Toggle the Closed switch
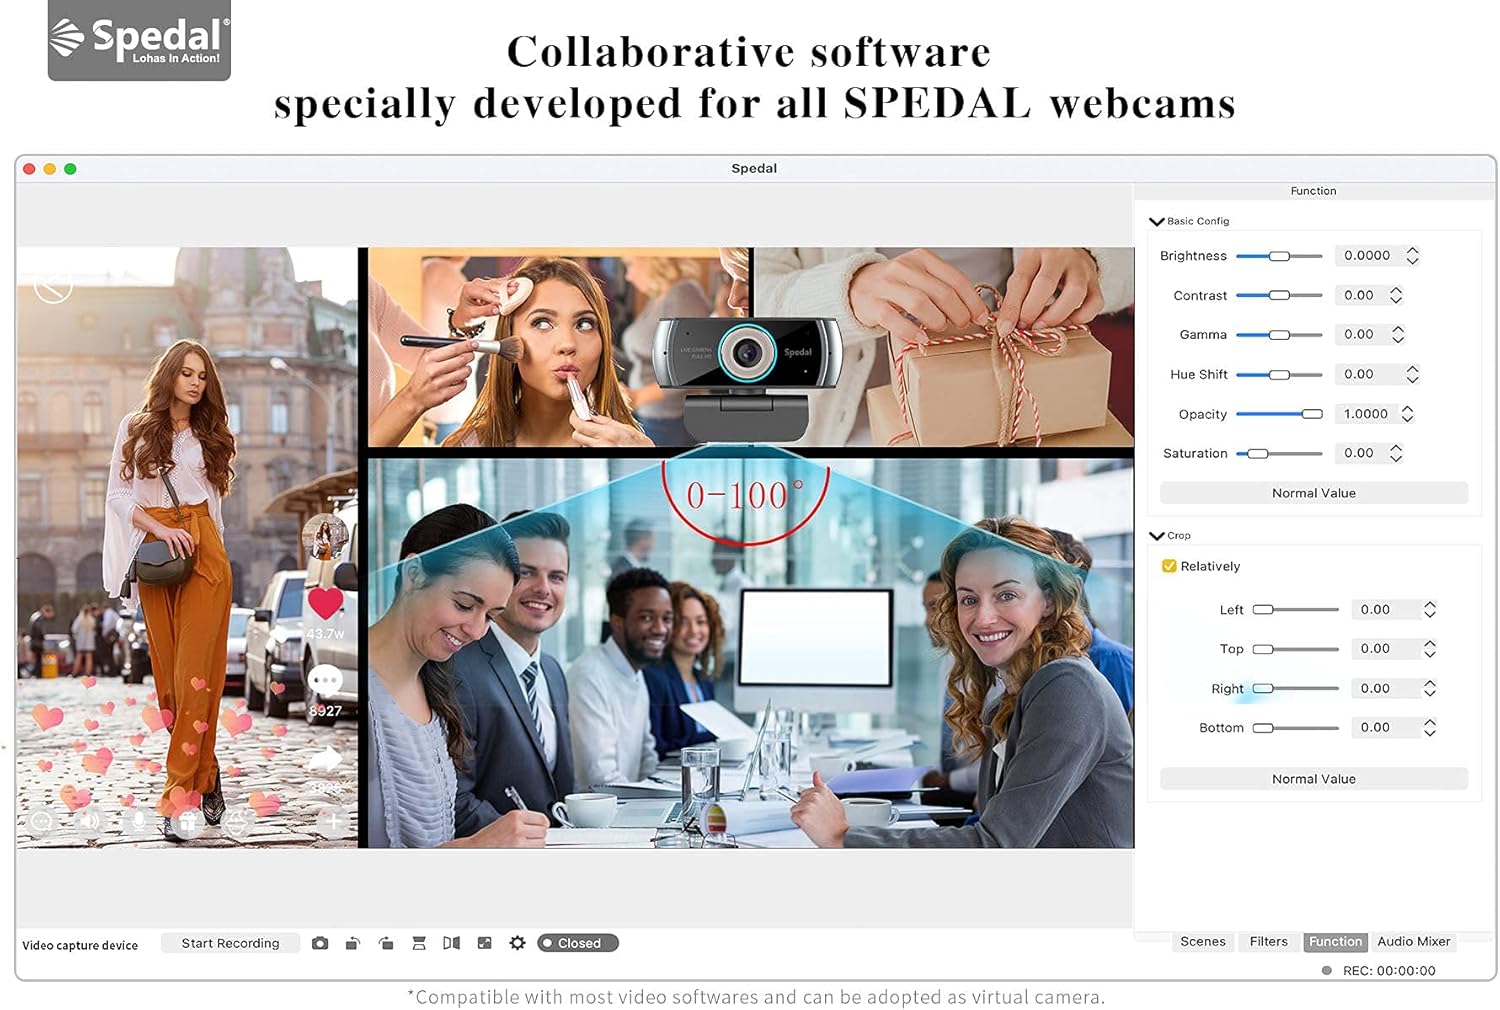 coord(578,942)
